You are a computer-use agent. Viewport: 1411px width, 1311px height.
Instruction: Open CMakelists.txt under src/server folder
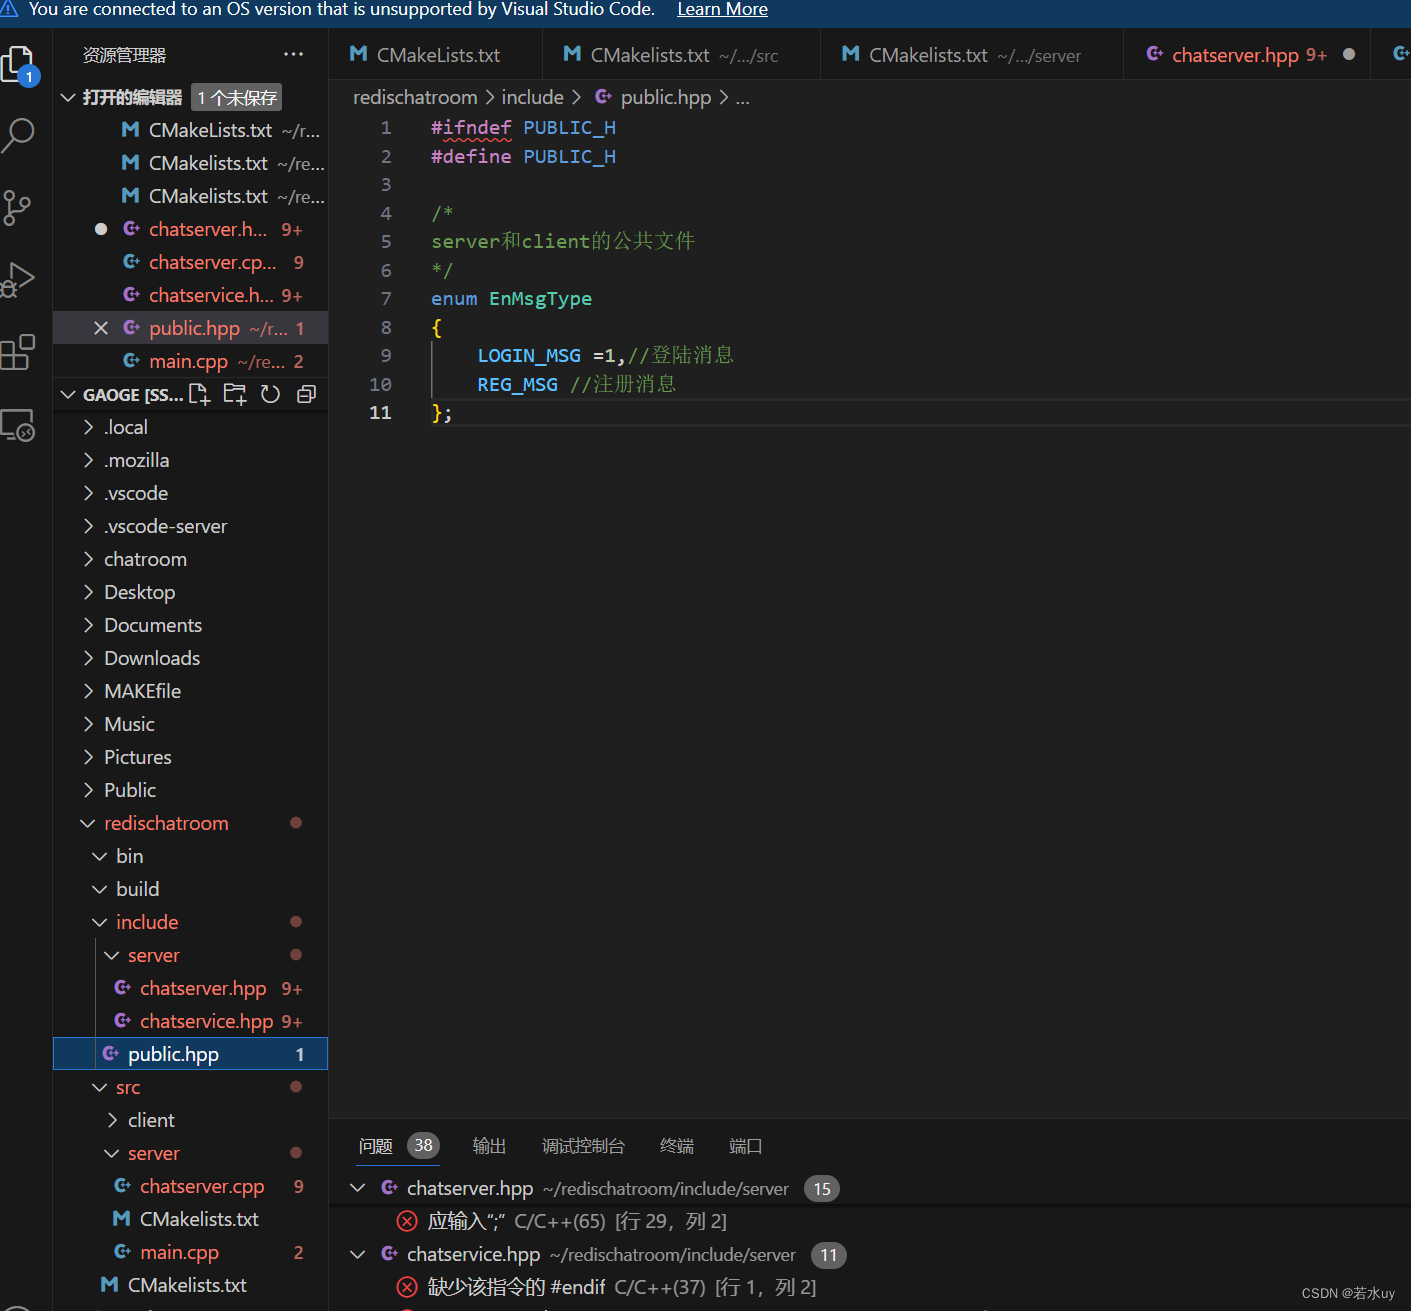[x=190, y=1219]
